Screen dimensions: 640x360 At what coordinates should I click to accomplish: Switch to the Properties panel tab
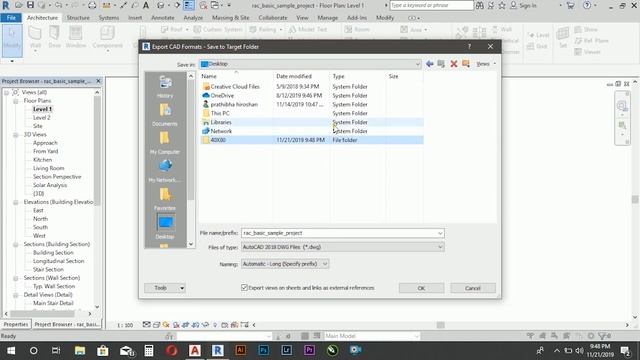pyautogui.click(x=16, y=324)
